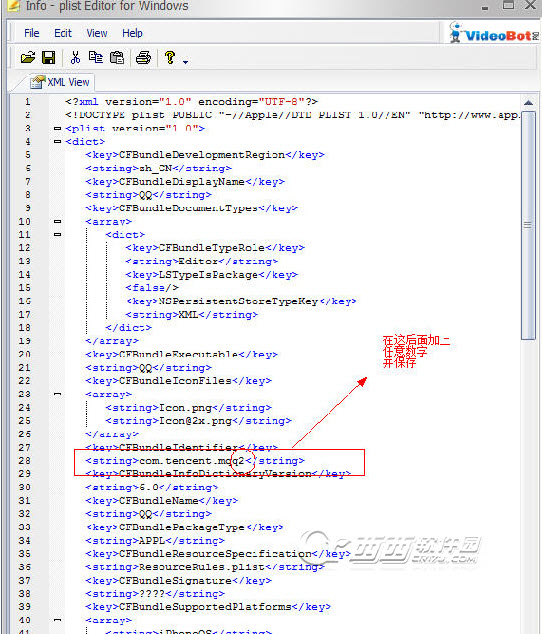This screenshot has height=634, width=542.
Task: Open the File menu
Action: (x=32, y=33)
